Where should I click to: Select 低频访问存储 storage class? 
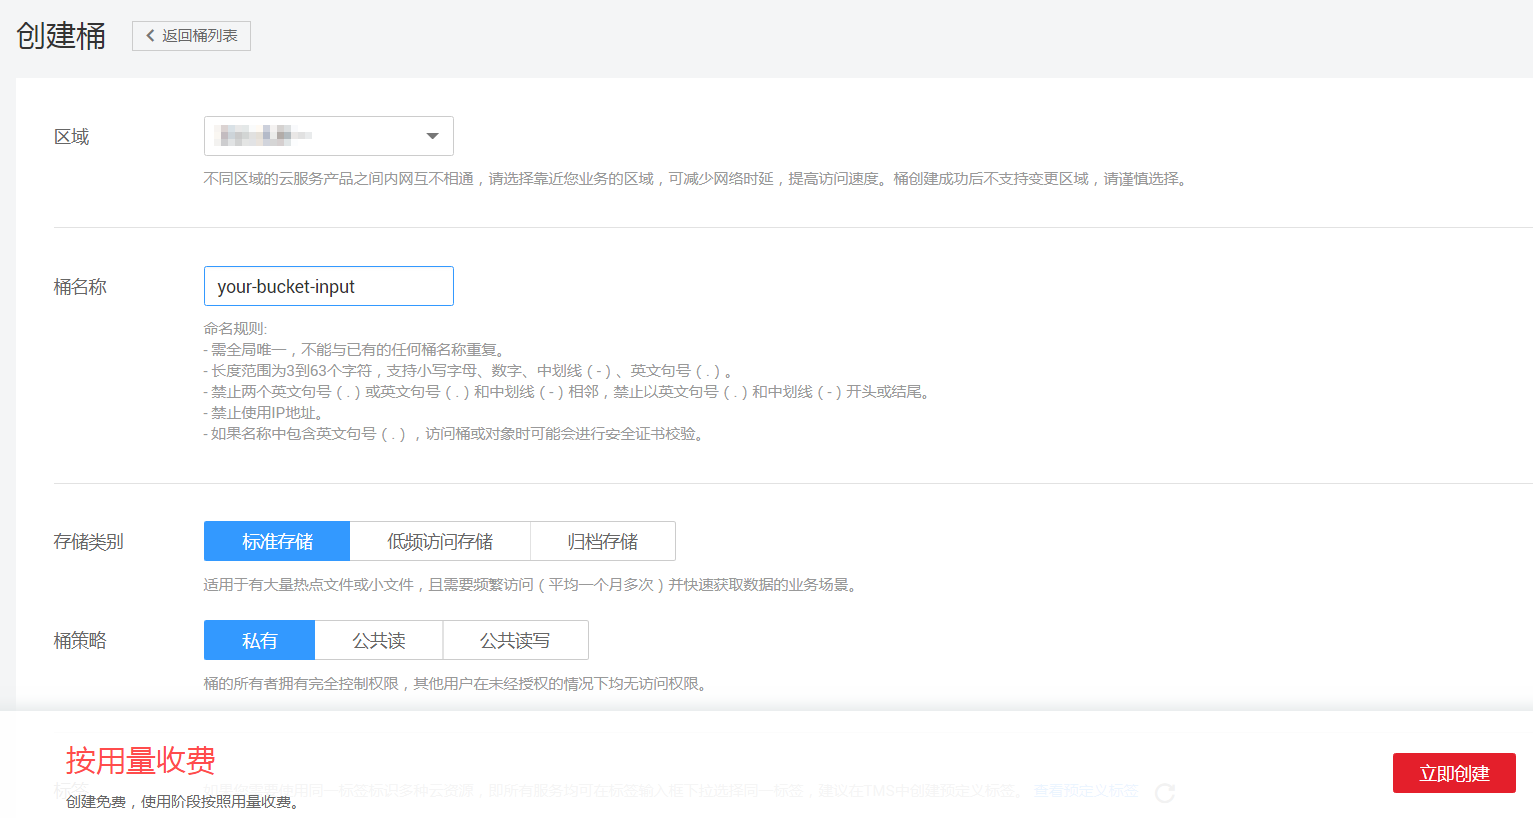[x=440, y=541]
